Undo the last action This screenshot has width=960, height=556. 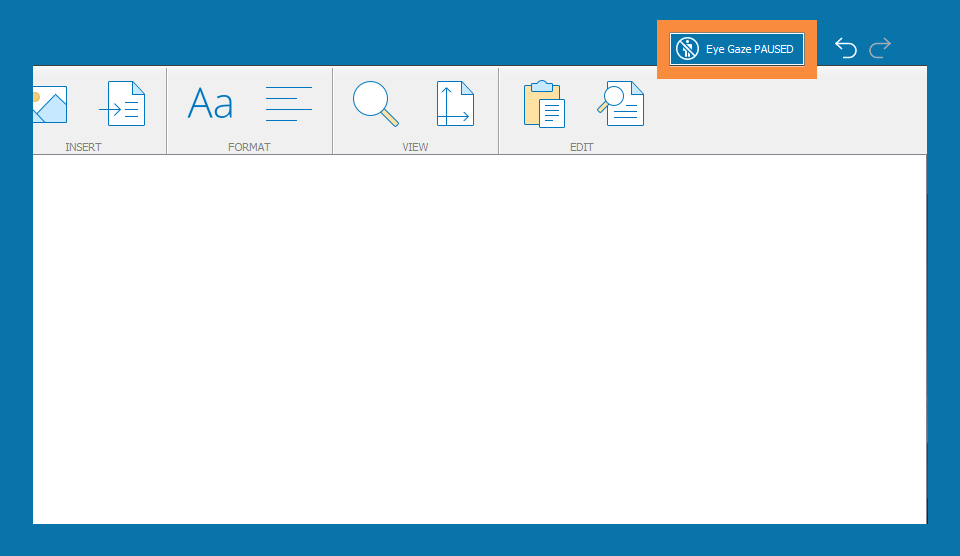(x=846, y=48)
